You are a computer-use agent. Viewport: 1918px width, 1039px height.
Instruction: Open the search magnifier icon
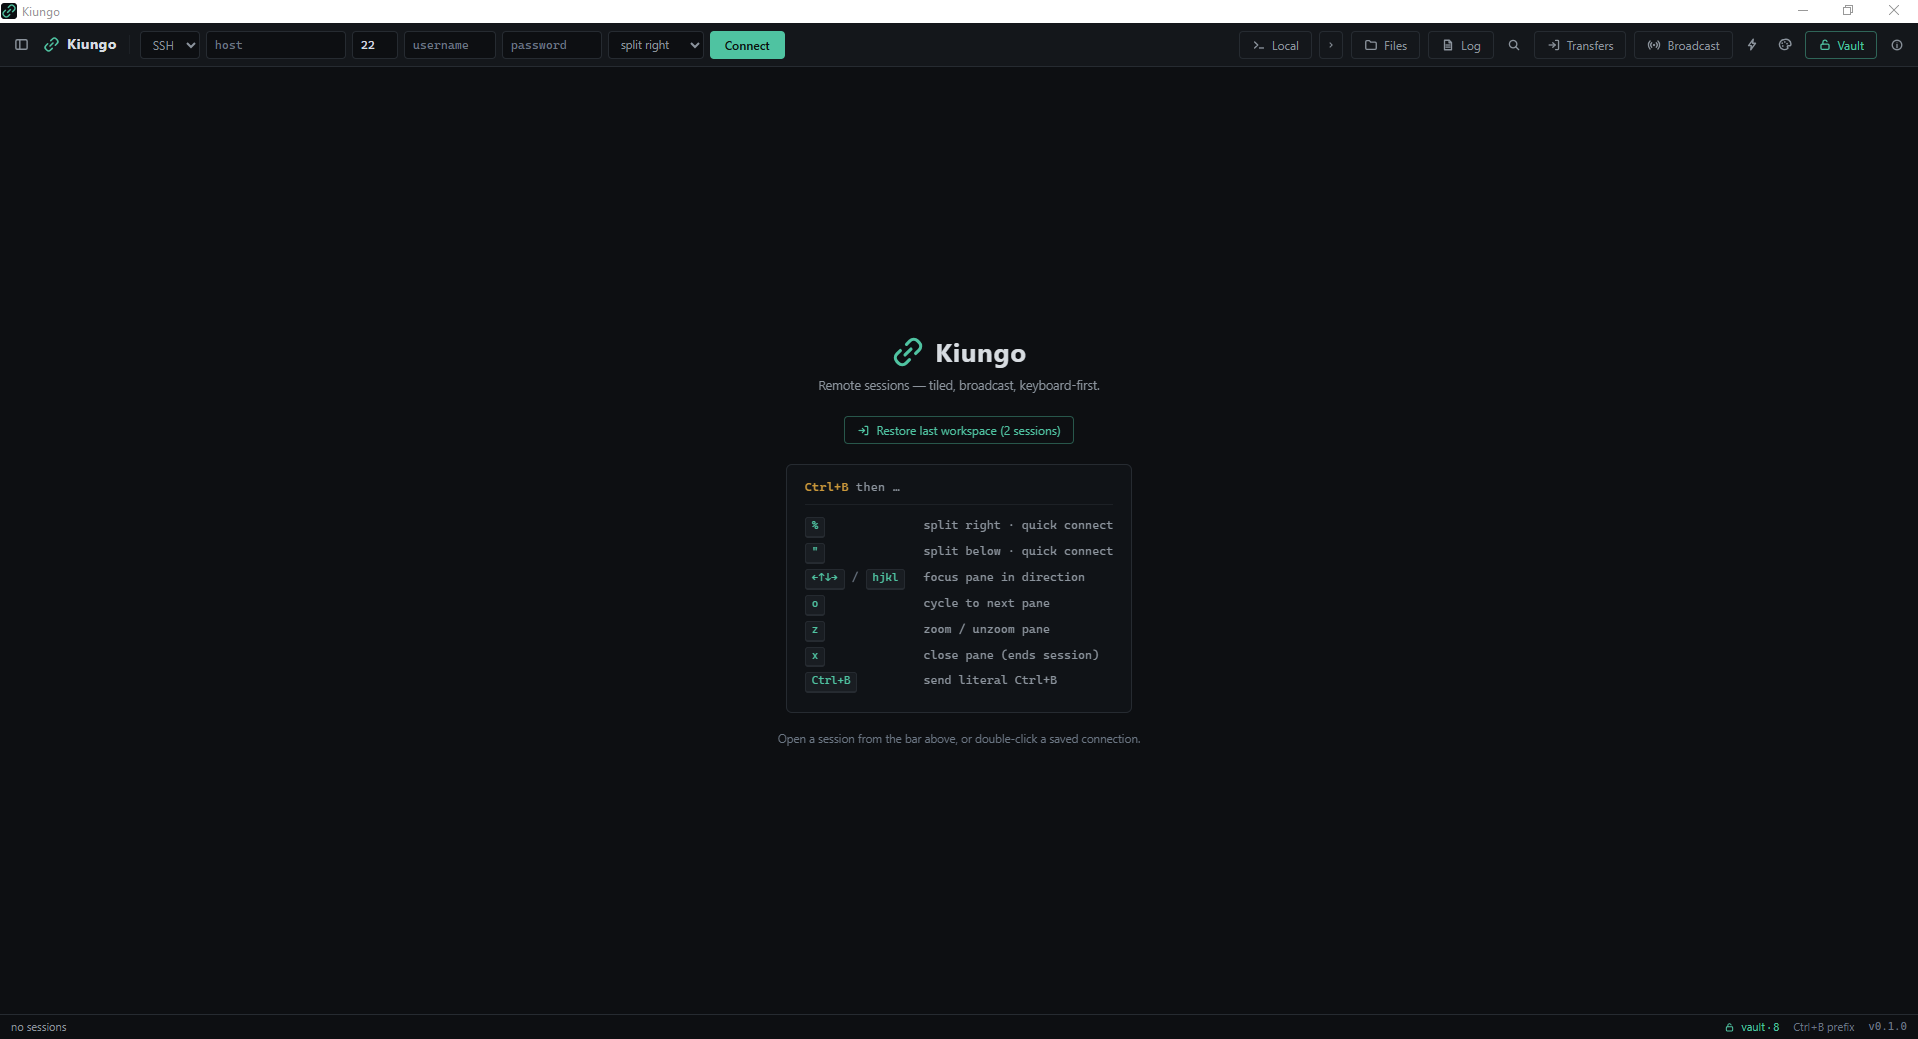(x=1514, y=45)
